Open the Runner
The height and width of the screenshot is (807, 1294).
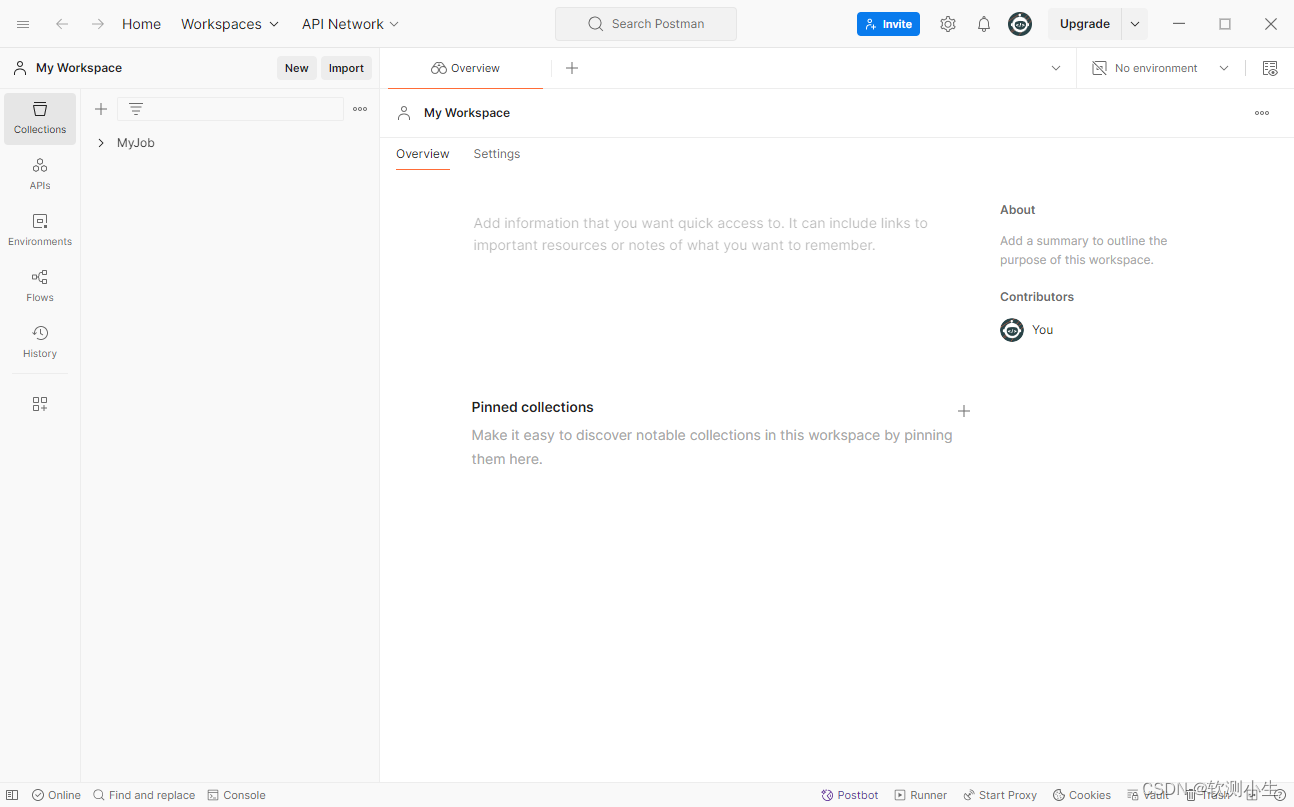click(x=921, y=795)
